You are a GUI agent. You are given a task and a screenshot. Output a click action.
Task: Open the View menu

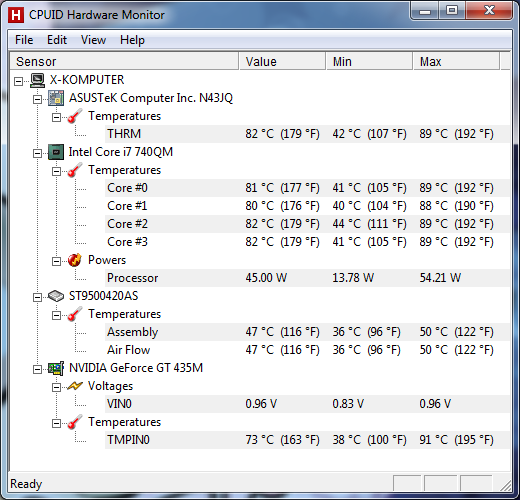pos(93,40)
